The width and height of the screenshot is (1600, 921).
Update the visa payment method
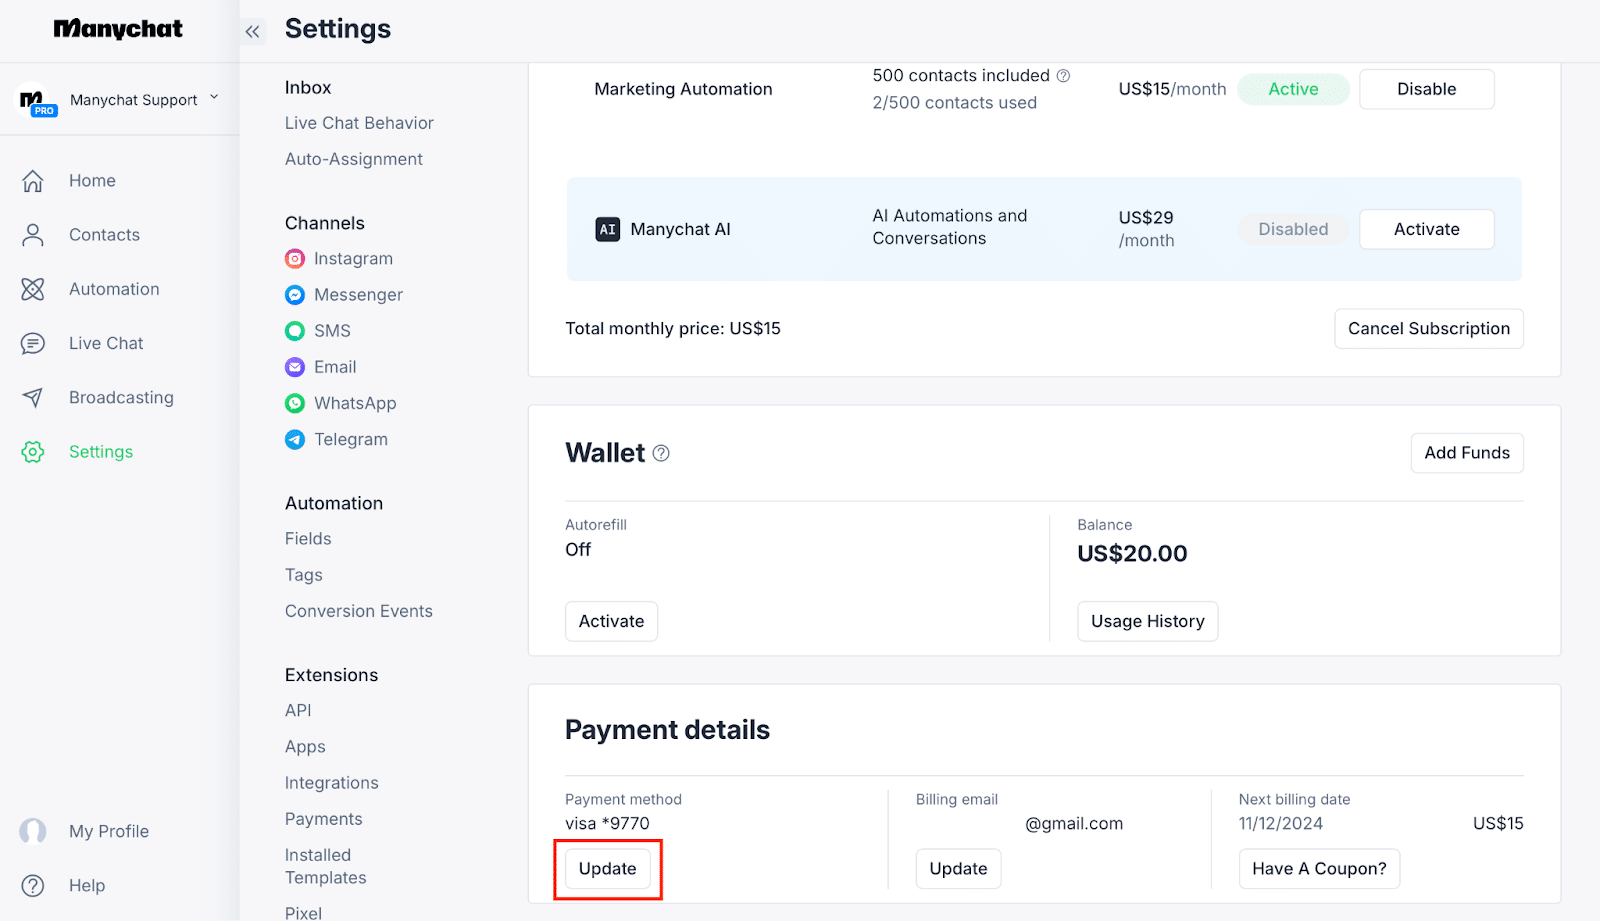click(607, 869)
